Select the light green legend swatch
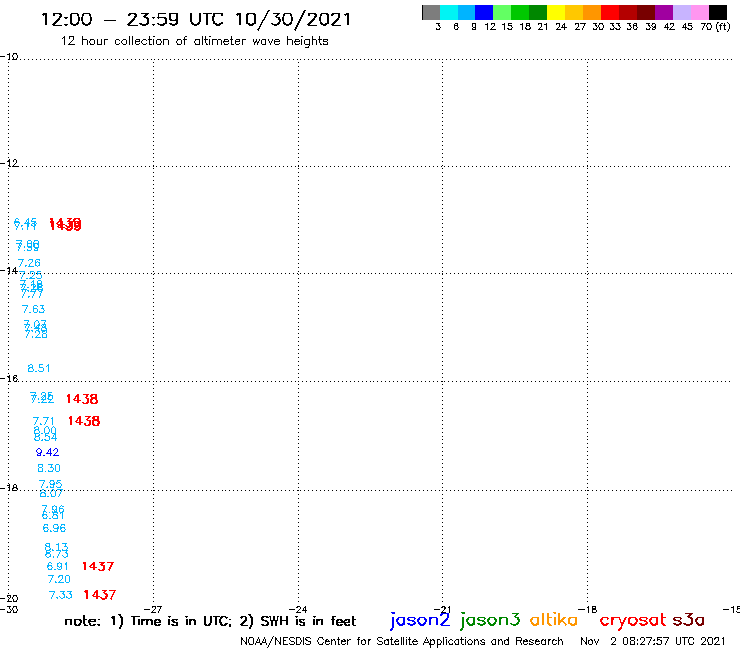Image resolution: width=740 pixels, height=650 pixels. 502,12
